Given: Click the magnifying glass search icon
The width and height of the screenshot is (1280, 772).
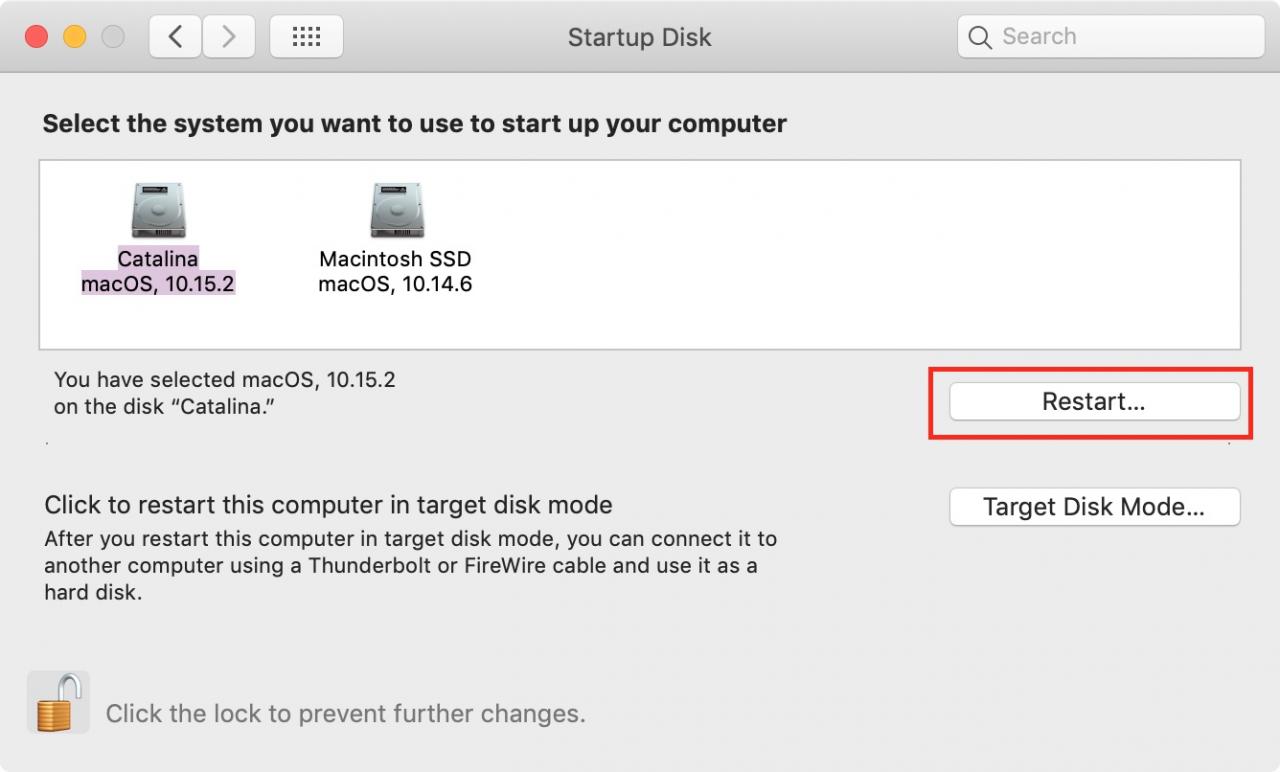Looking at the screenshot, I should 982,38.
